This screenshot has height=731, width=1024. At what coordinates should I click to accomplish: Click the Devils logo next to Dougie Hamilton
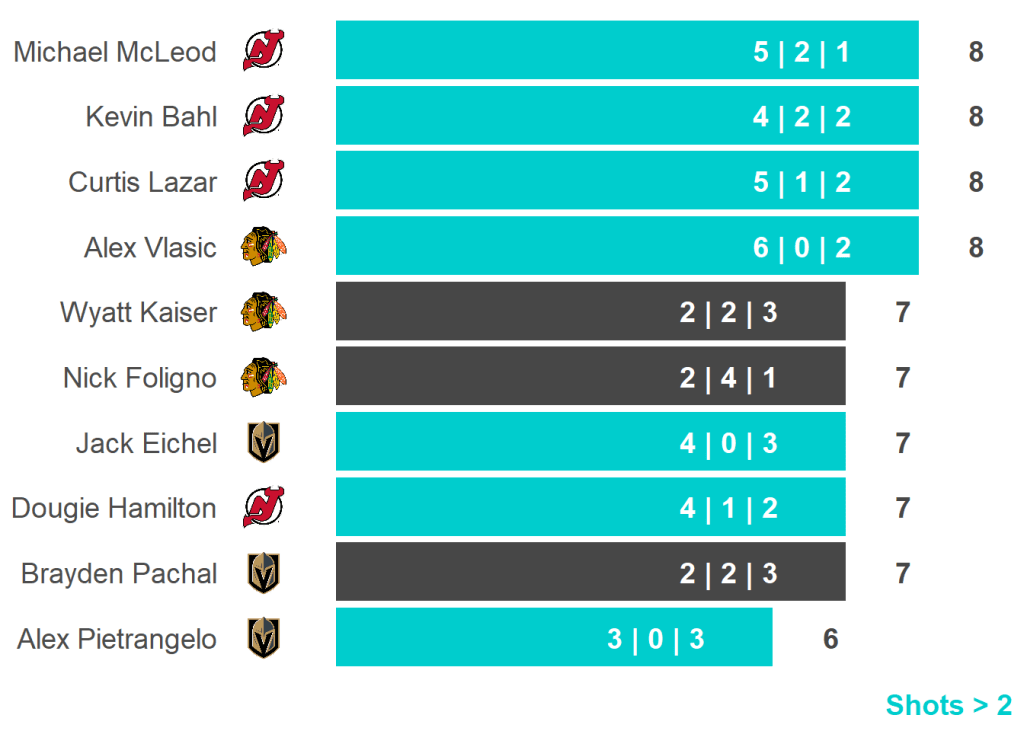click(x=263, y=508)
